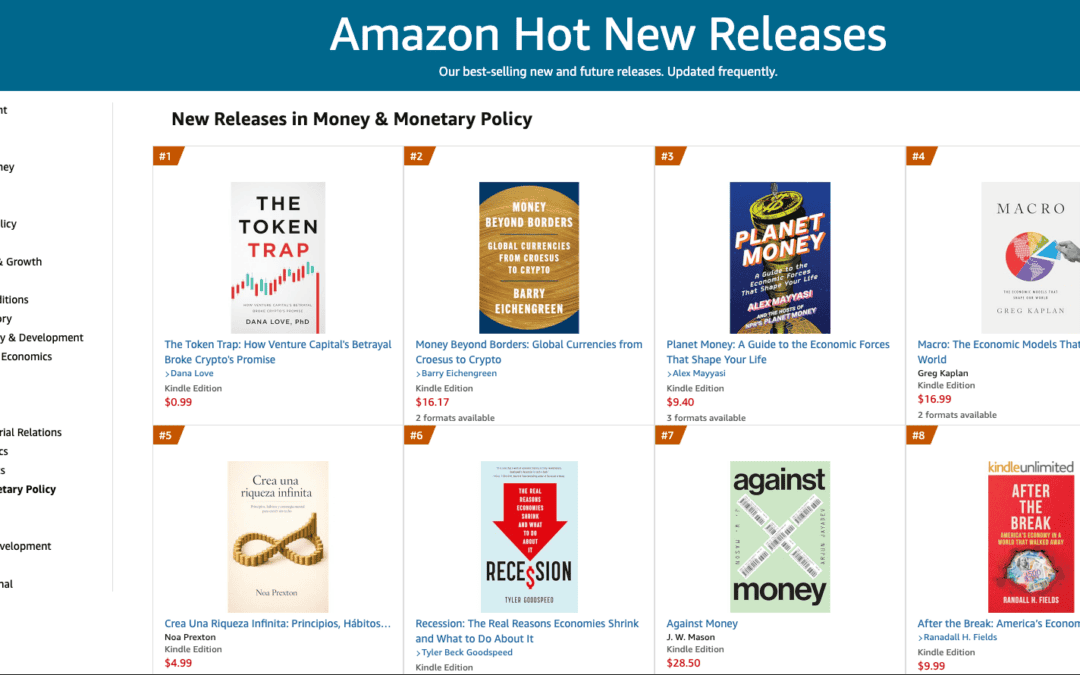The width and height of the screenshot is (1080, 675).
Task: Click the Against Money book cover
Action: click(x=779, y=536)
